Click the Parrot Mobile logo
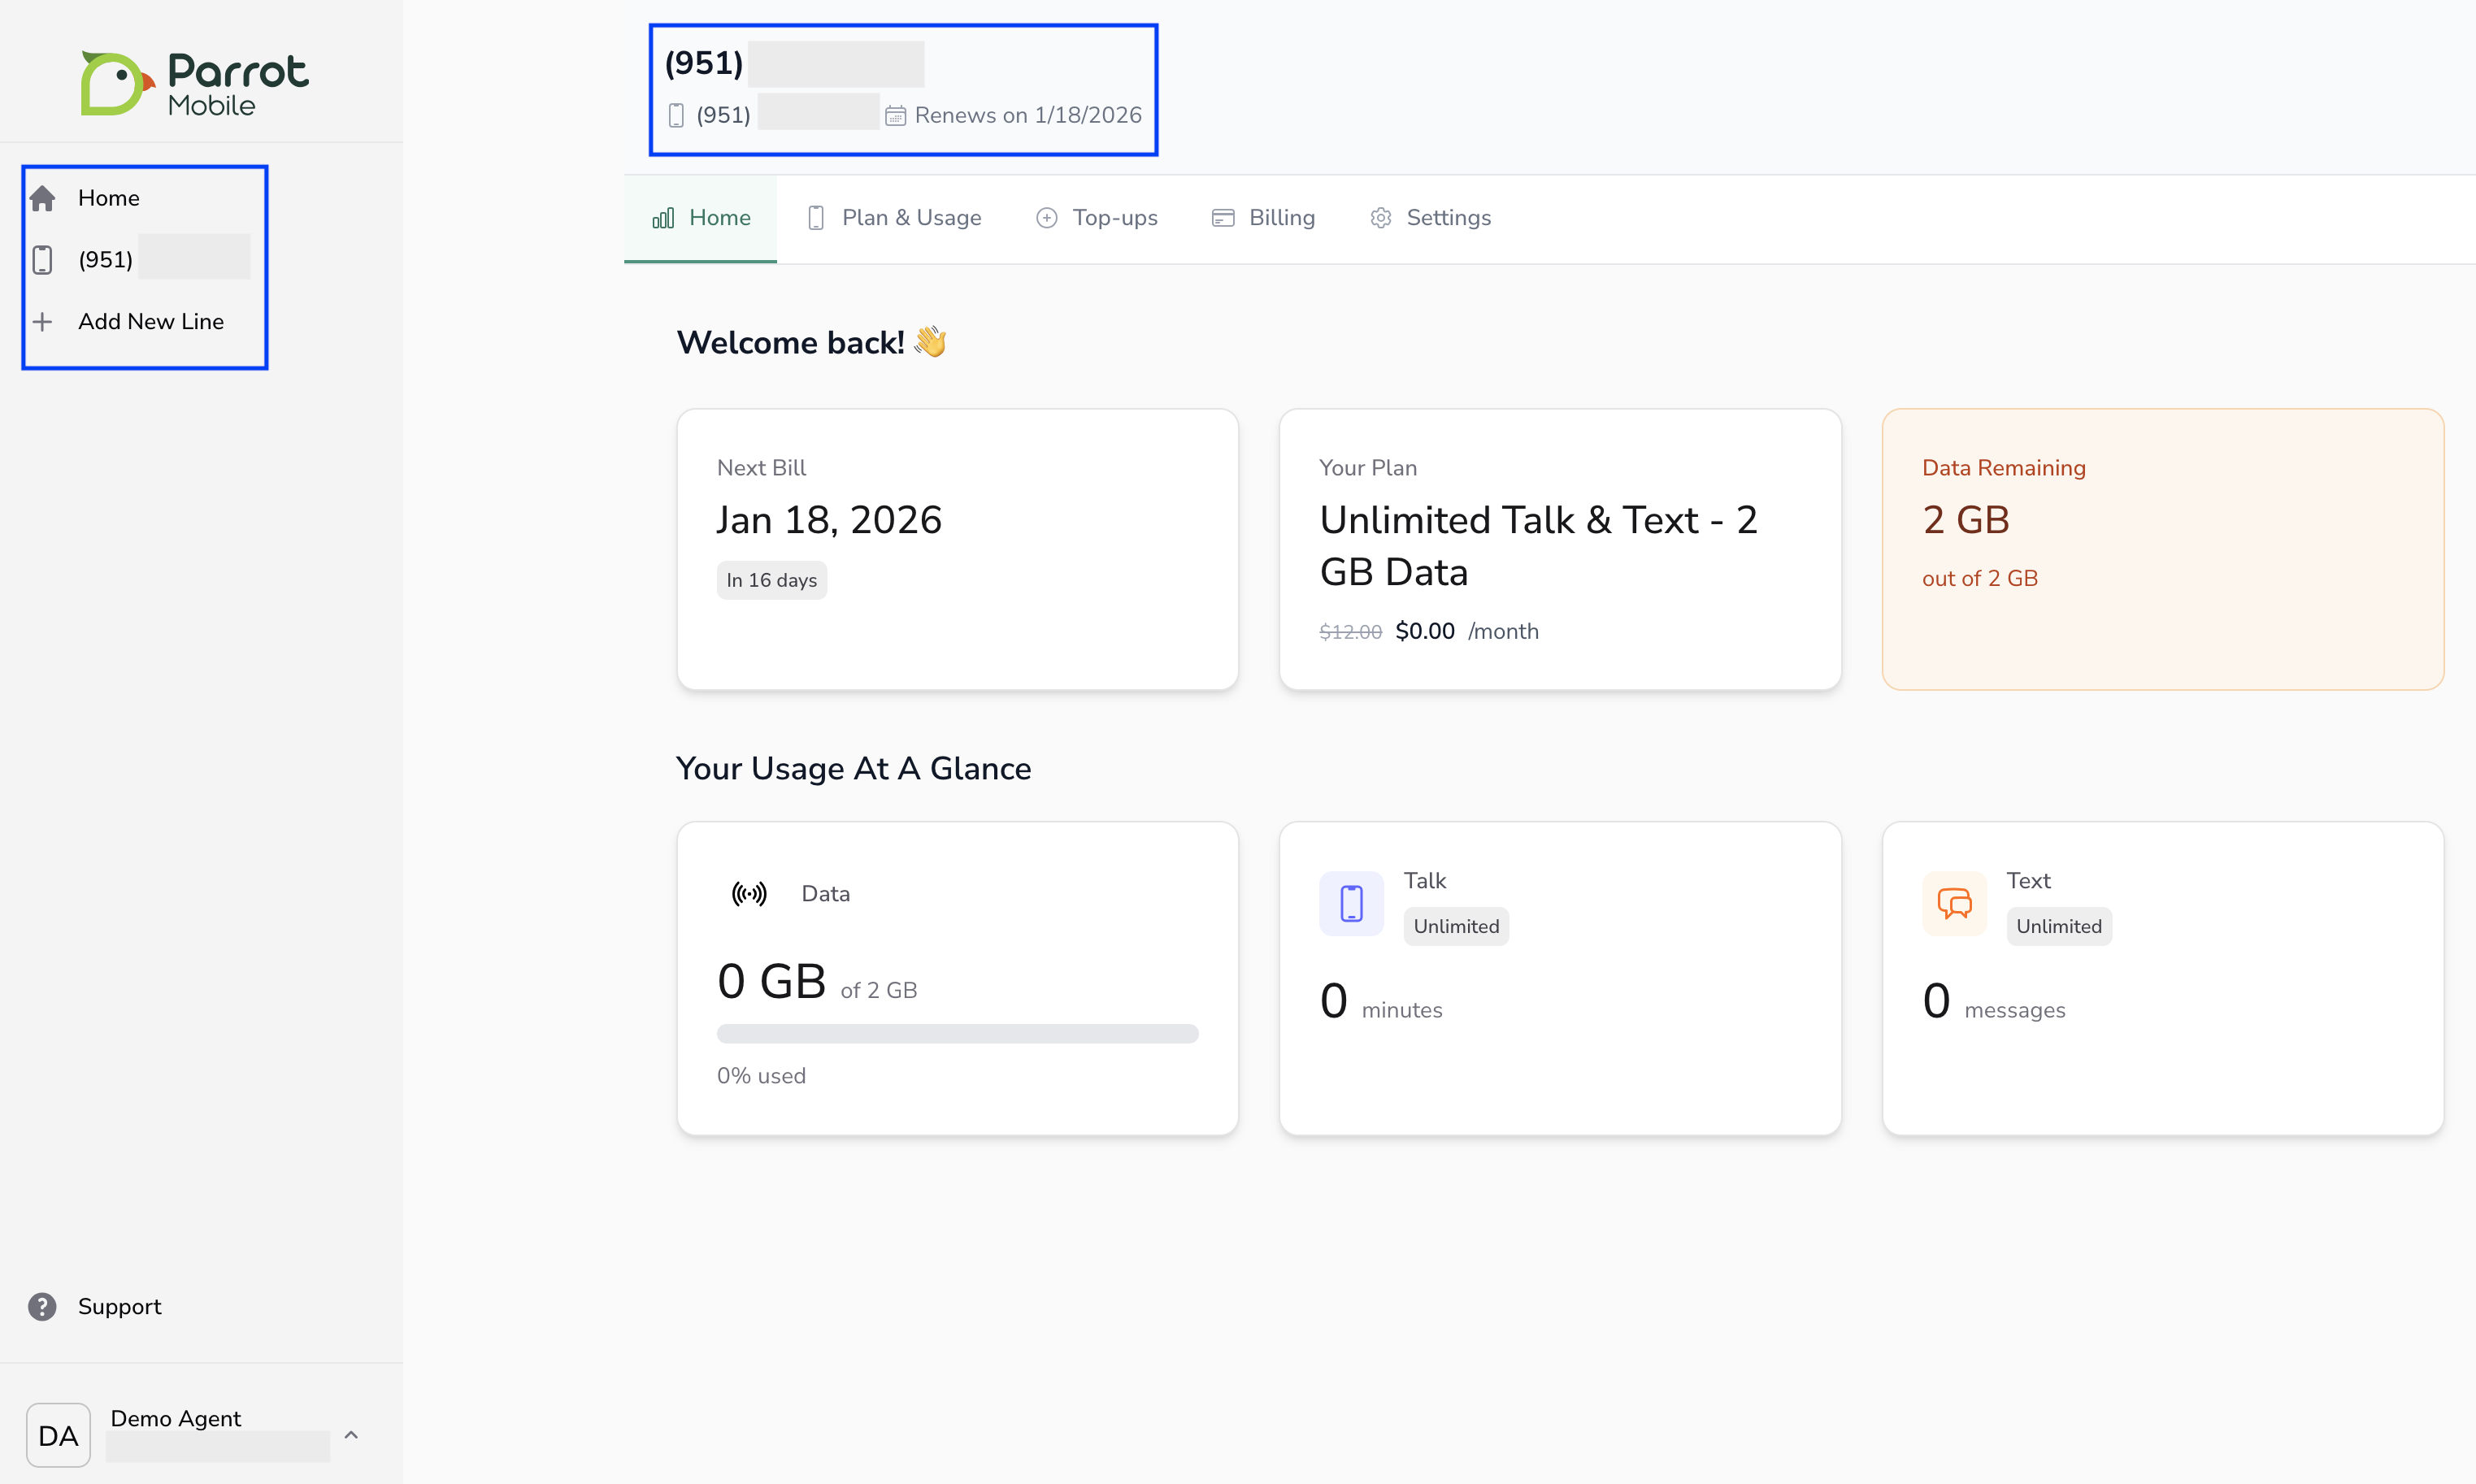This screenshot has height=1484, width=2476. (x=195, y=83)
